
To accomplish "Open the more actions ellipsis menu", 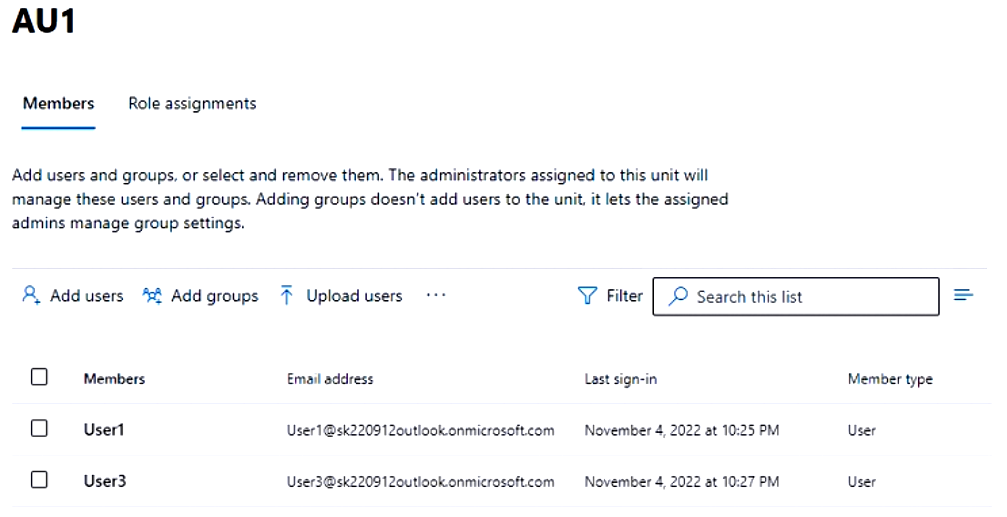I will click(x=436, y=296).
